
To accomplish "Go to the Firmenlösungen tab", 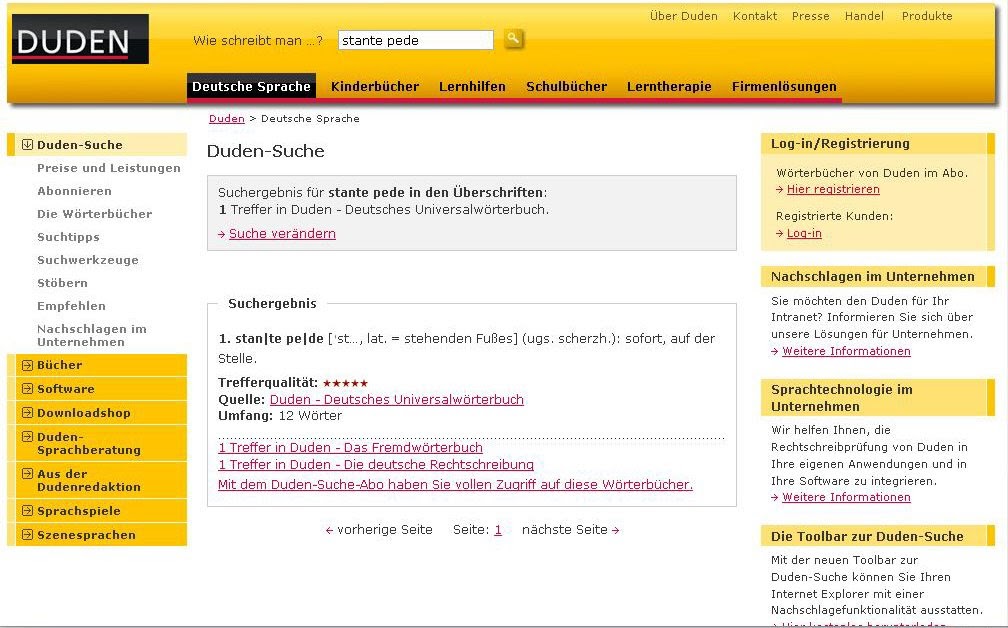I will [784, 86].
